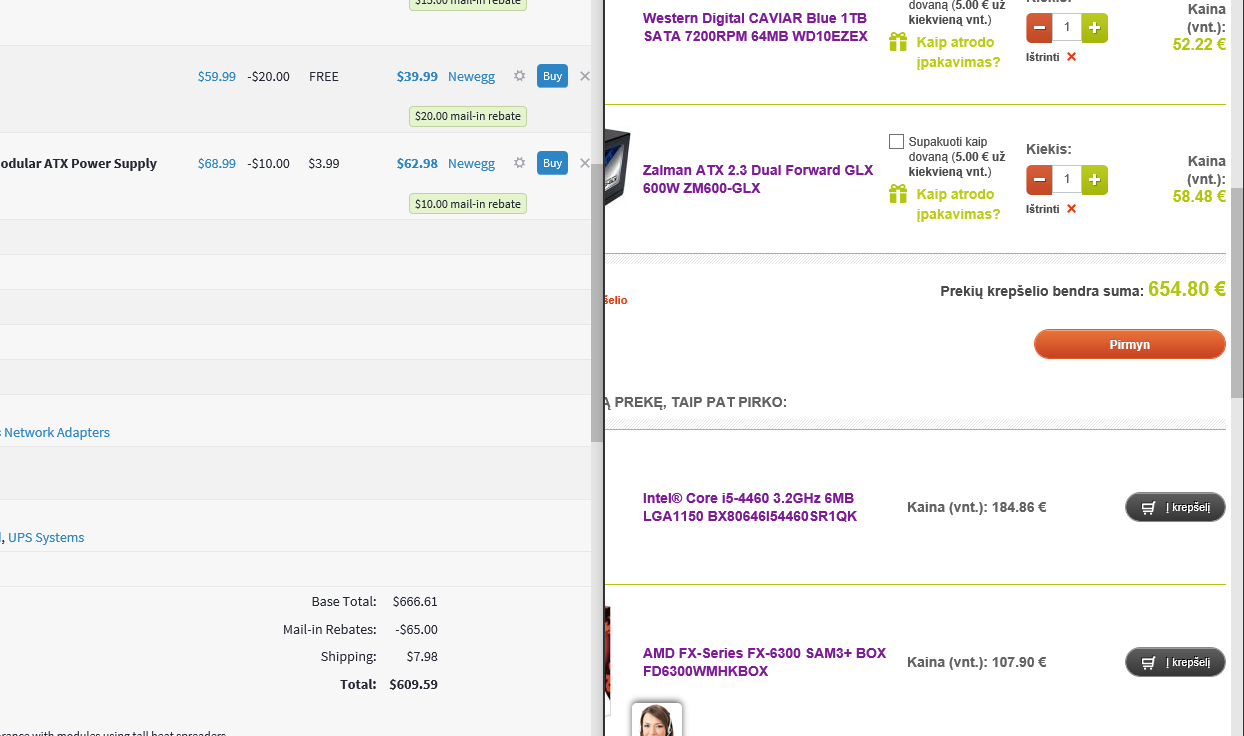The height and width of the screenshot is (736, 1244).
Task: Open Newegg link in $39.99 row
Action: coord(471,76)
